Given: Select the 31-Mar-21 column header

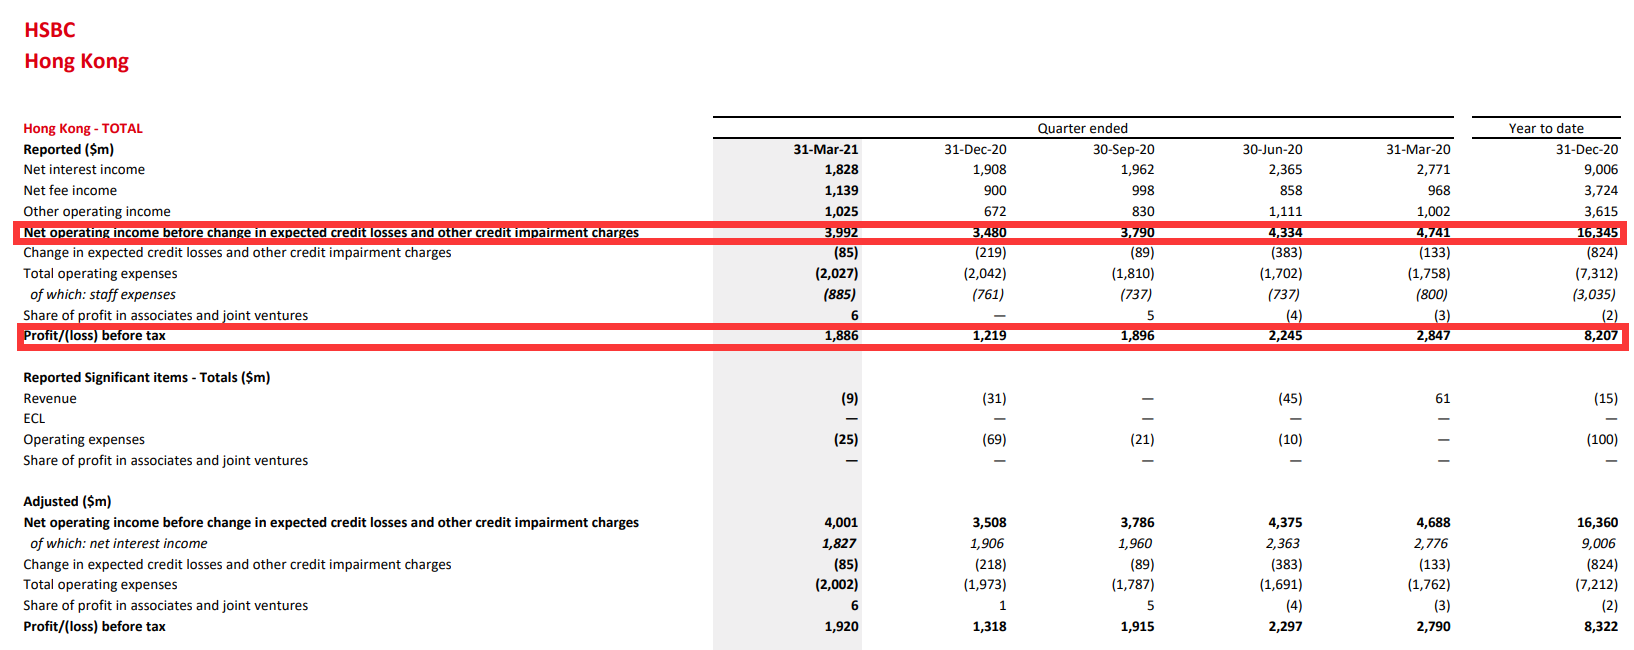Looking at the screenshot, I should tap(825, 149).
